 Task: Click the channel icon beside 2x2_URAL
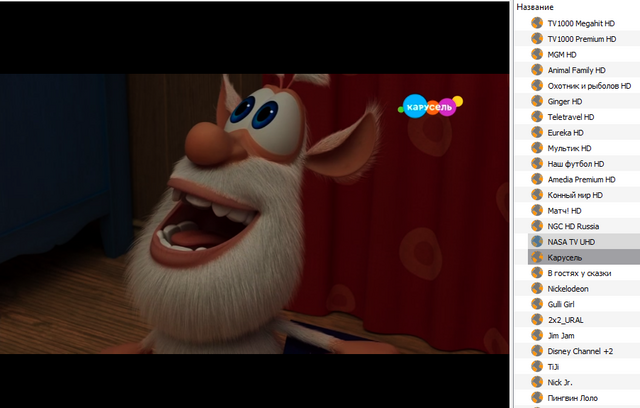tap(537, 319)
